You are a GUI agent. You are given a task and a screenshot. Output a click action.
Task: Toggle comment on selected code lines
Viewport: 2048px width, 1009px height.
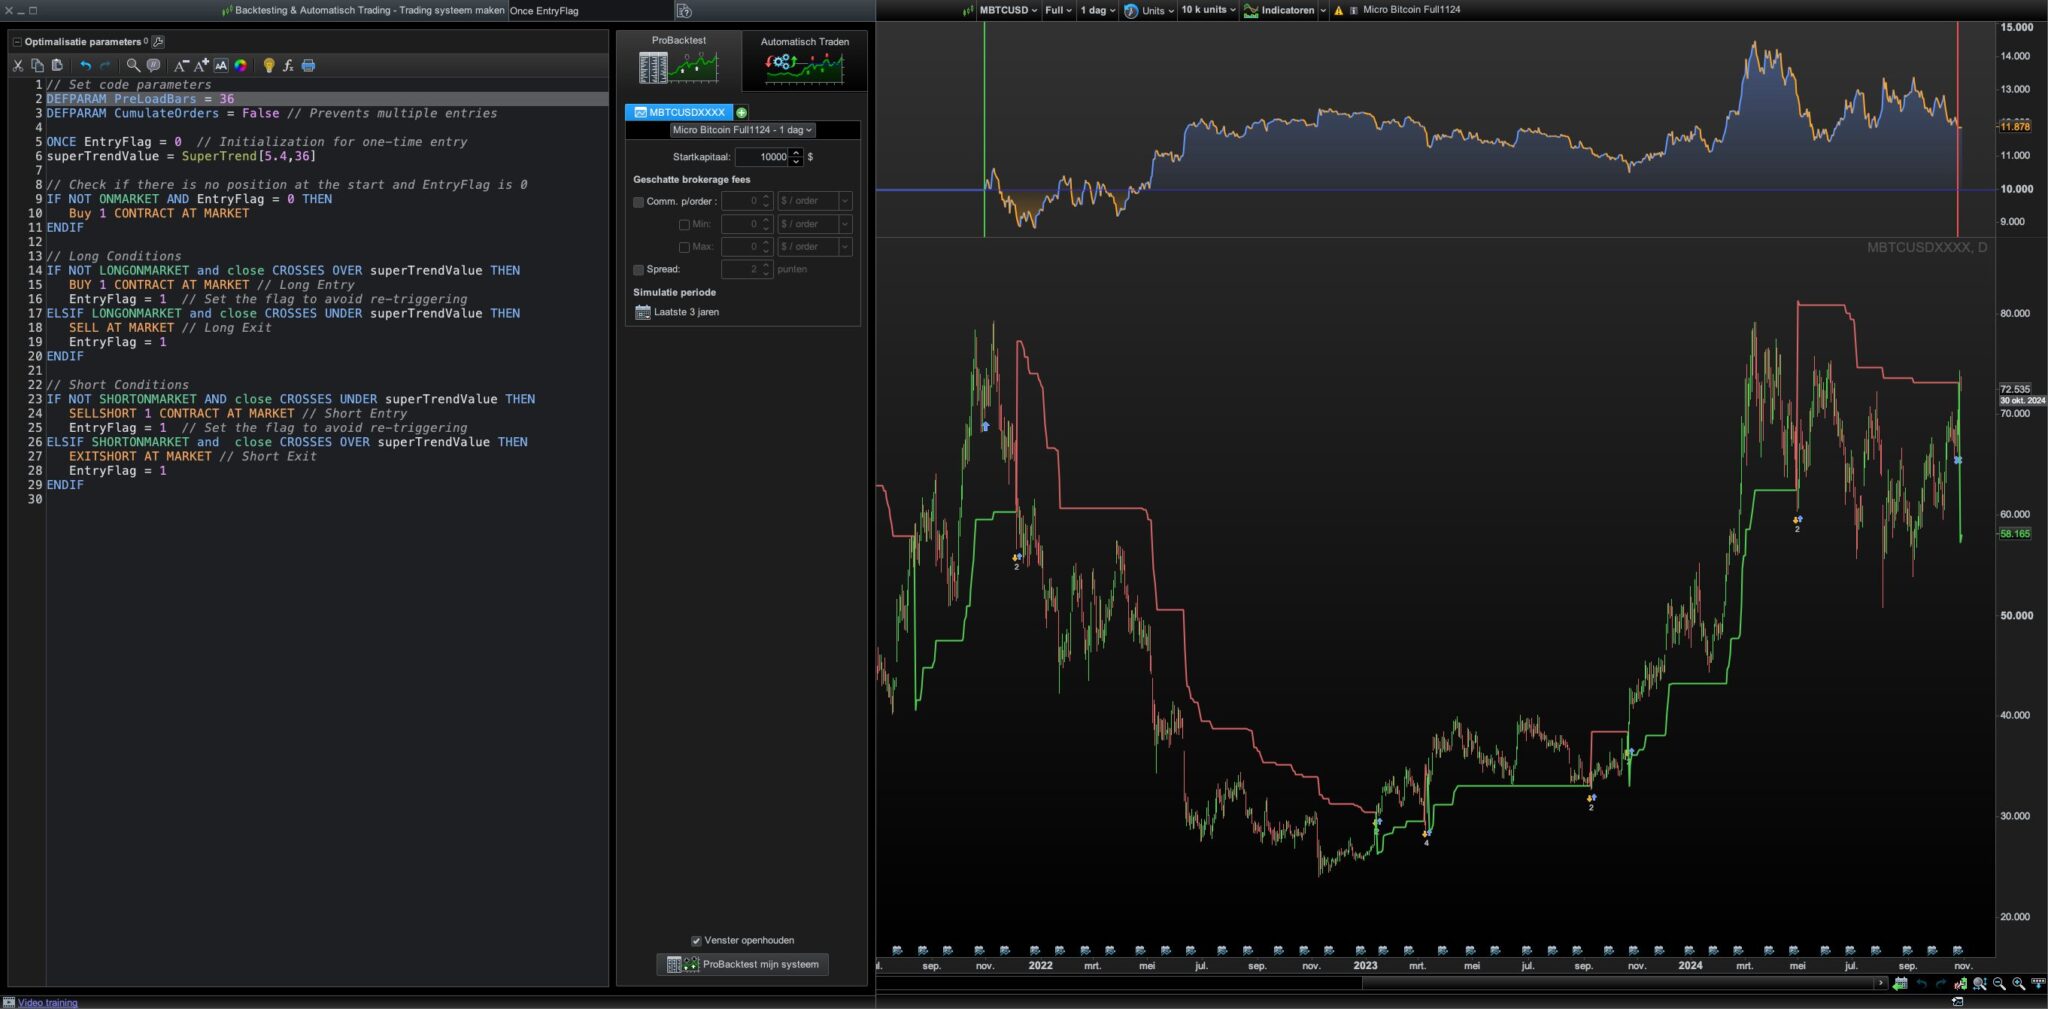click(153, 65)
